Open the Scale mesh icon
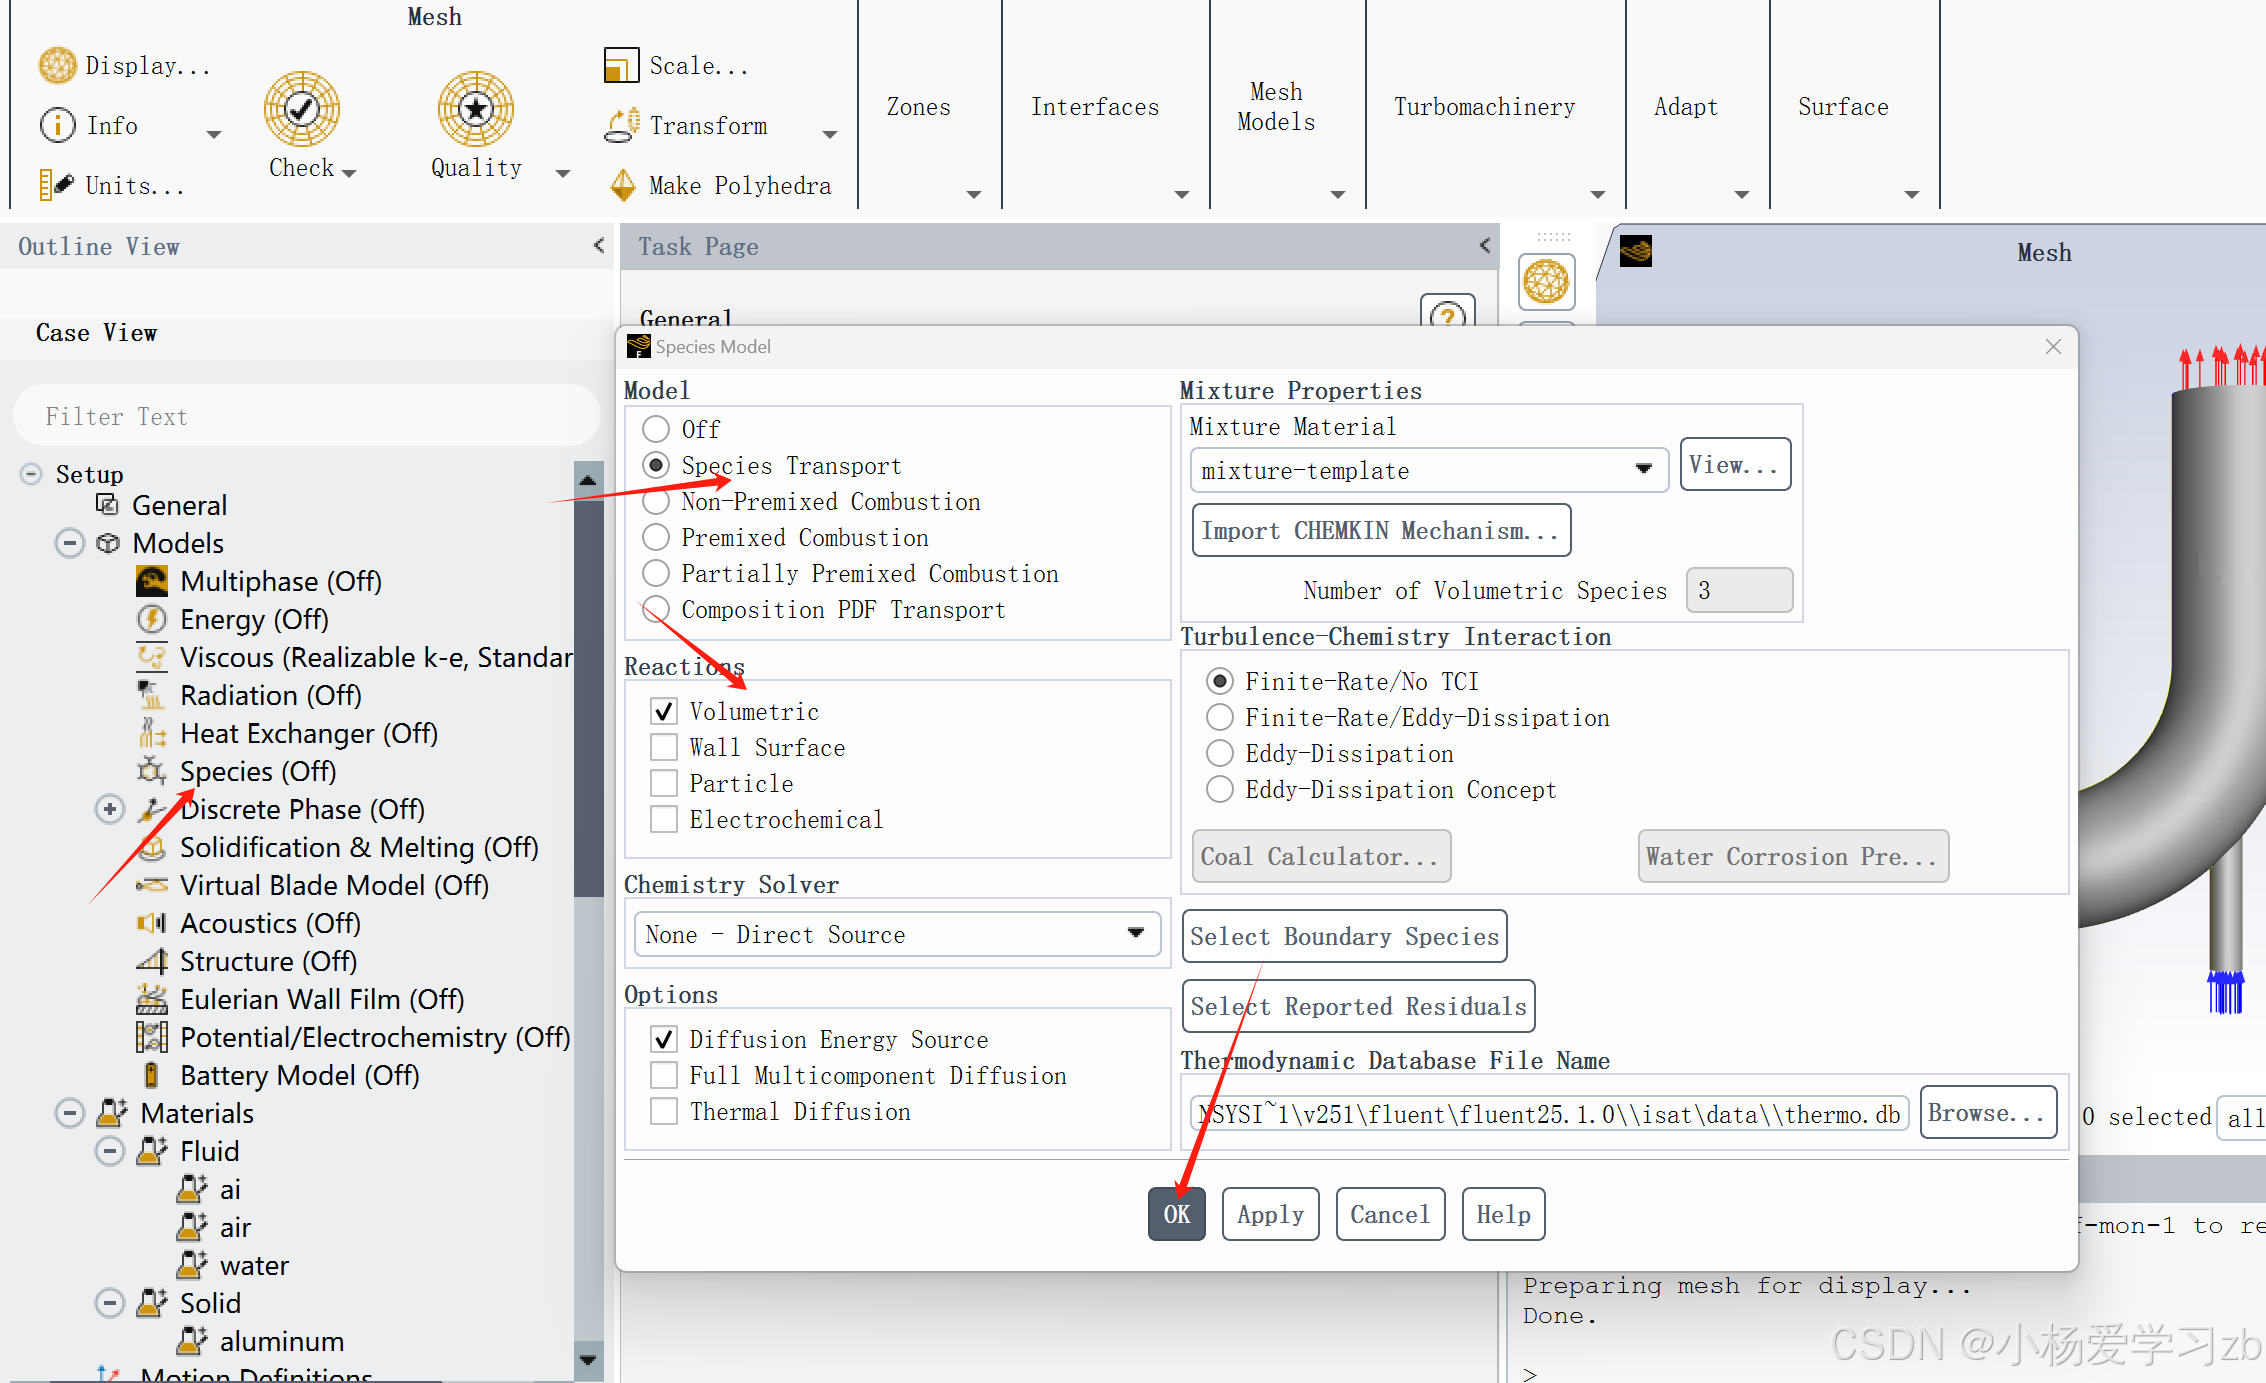Viewport: 2266px width, 1383px height. 621,66
